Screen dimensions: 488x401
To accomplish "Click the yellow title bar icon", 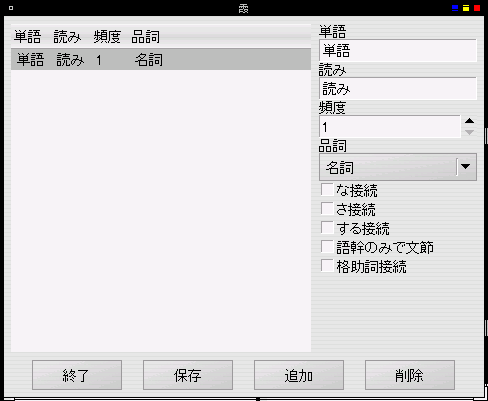I will point(466,8).
